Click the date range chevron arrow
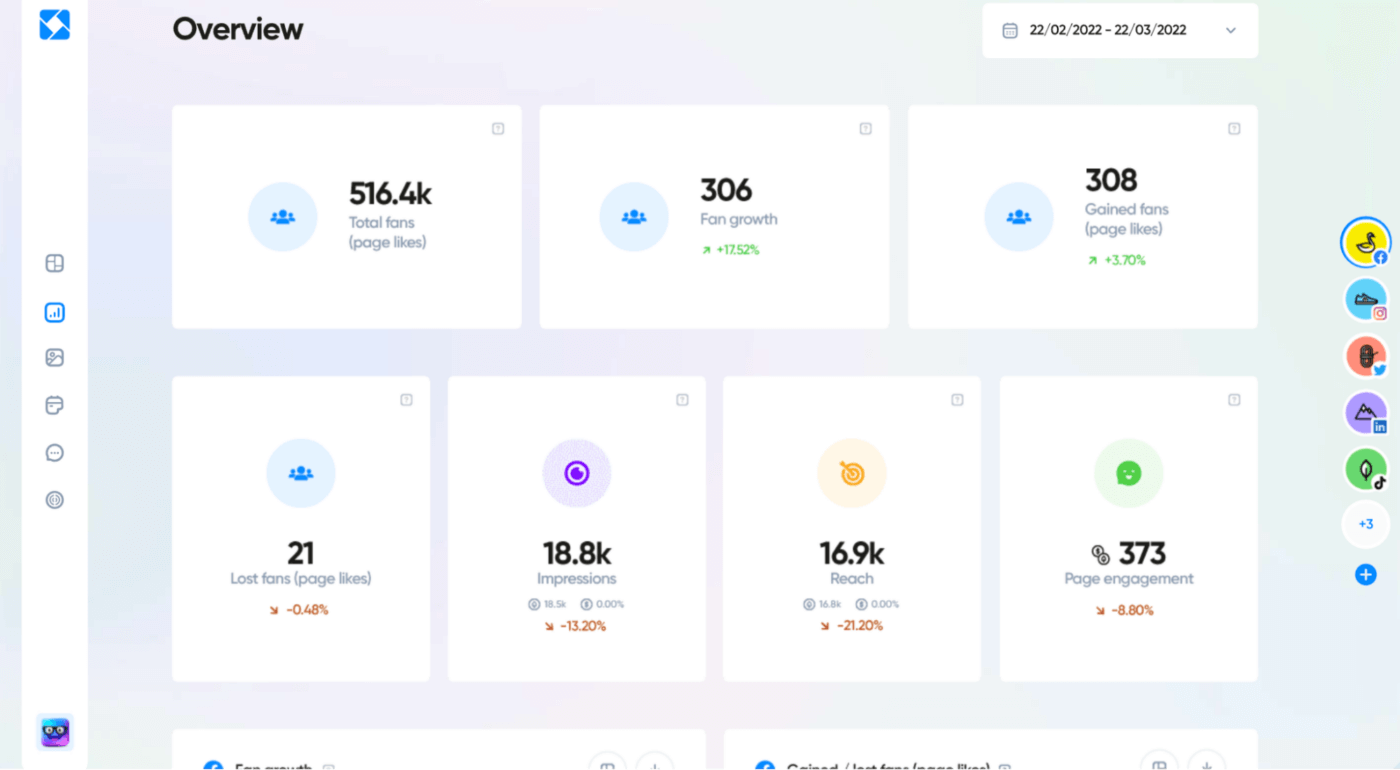The height and width of the screenshot is (770, 1400). click(x=1231, y=30)
